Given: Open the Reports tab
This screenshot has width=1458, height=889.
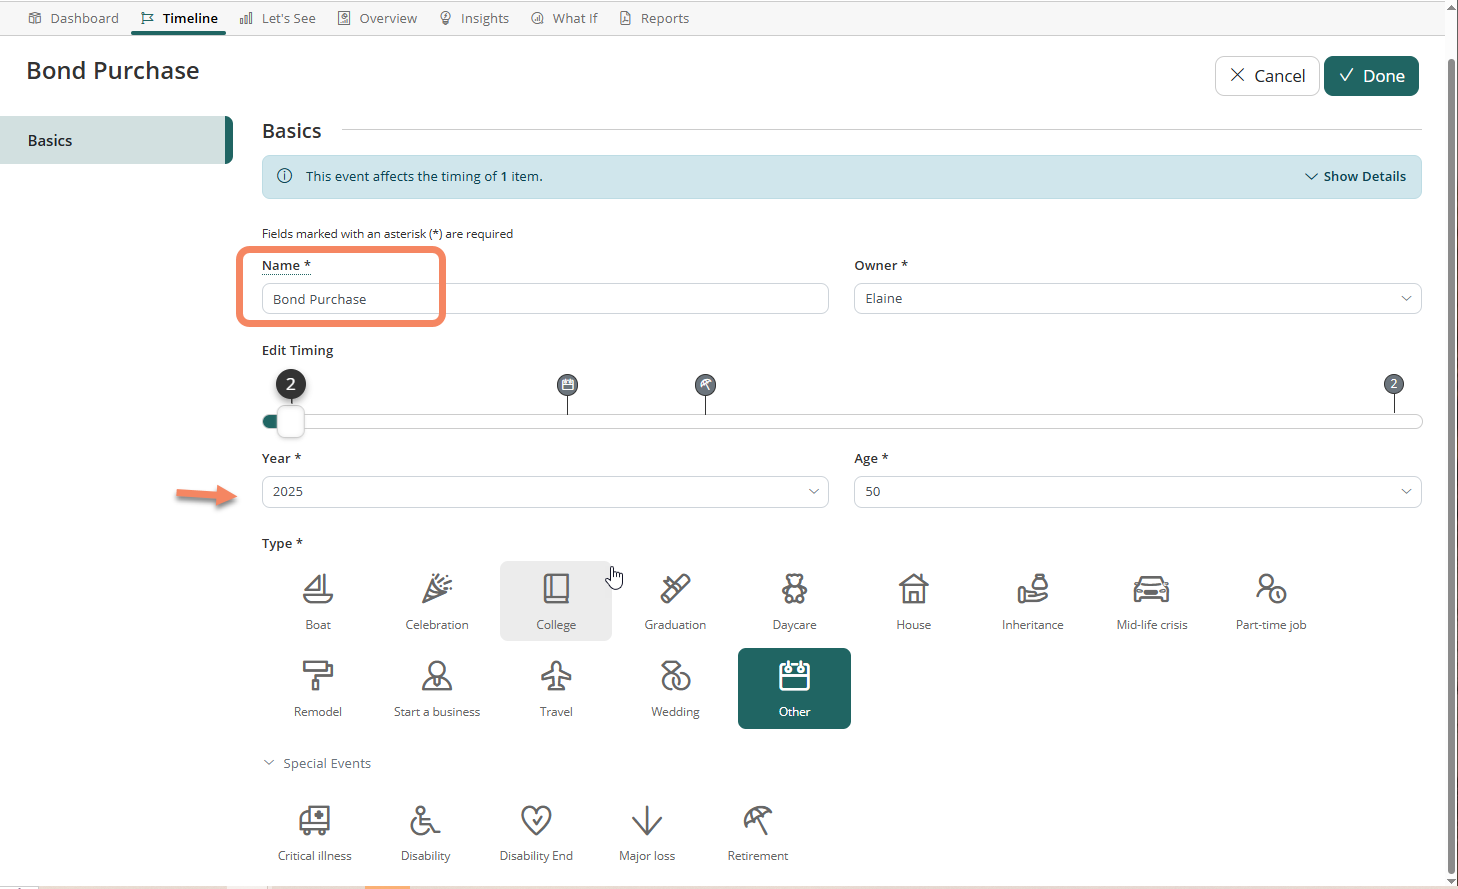Looking at the screenshot, I should pos(654,18).
